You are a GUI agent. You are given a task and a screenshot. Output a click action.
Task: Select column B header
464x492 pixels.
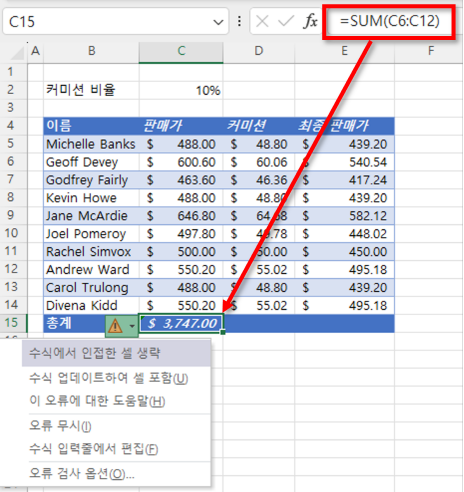click(91, 51)
